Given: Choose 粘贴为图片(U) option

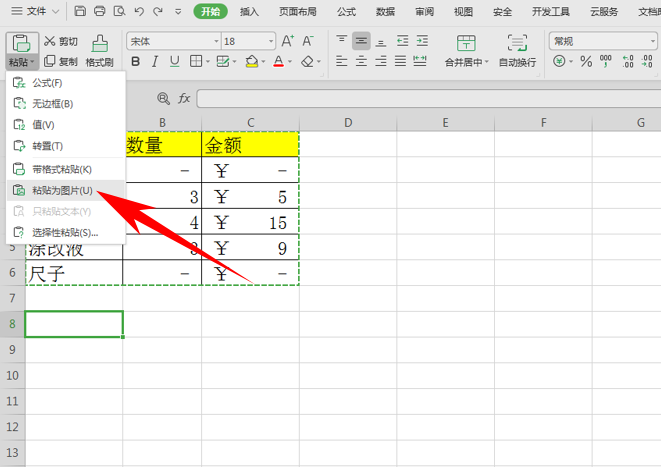Looking at the screenshot, I should [x=66, y=191].
